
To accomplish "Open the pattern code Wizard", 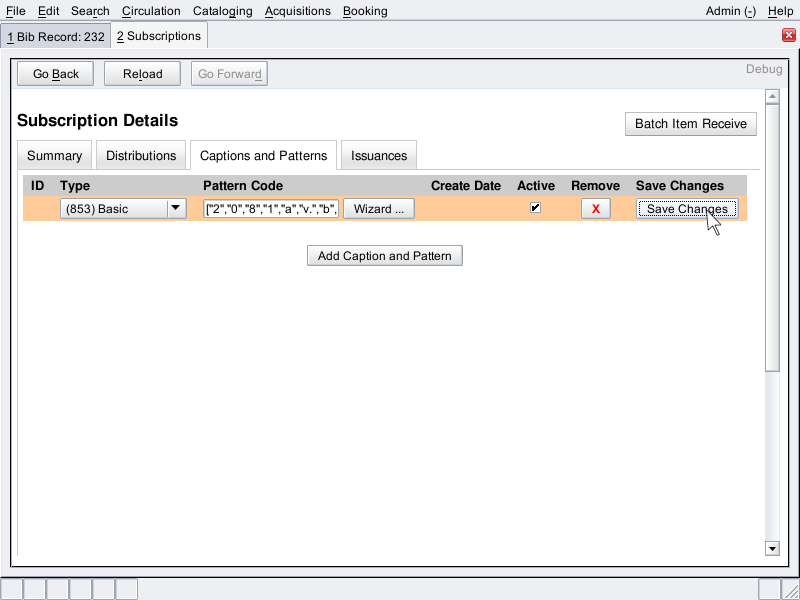I will [x=379, y=209].
